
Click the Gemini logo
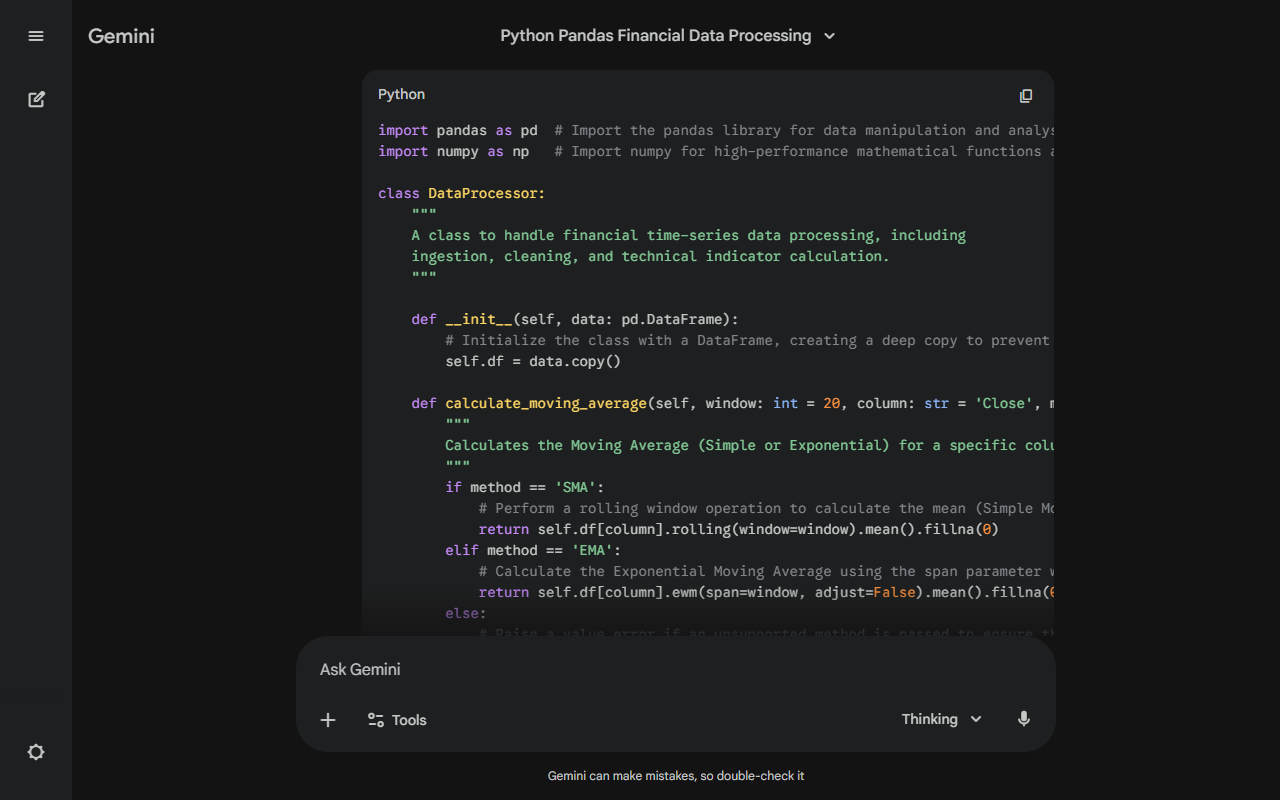(121, 36)
